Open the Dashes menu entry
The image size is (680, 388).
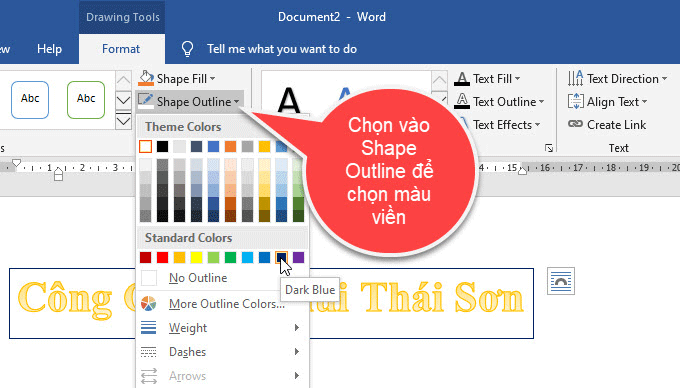click(221, 352)
